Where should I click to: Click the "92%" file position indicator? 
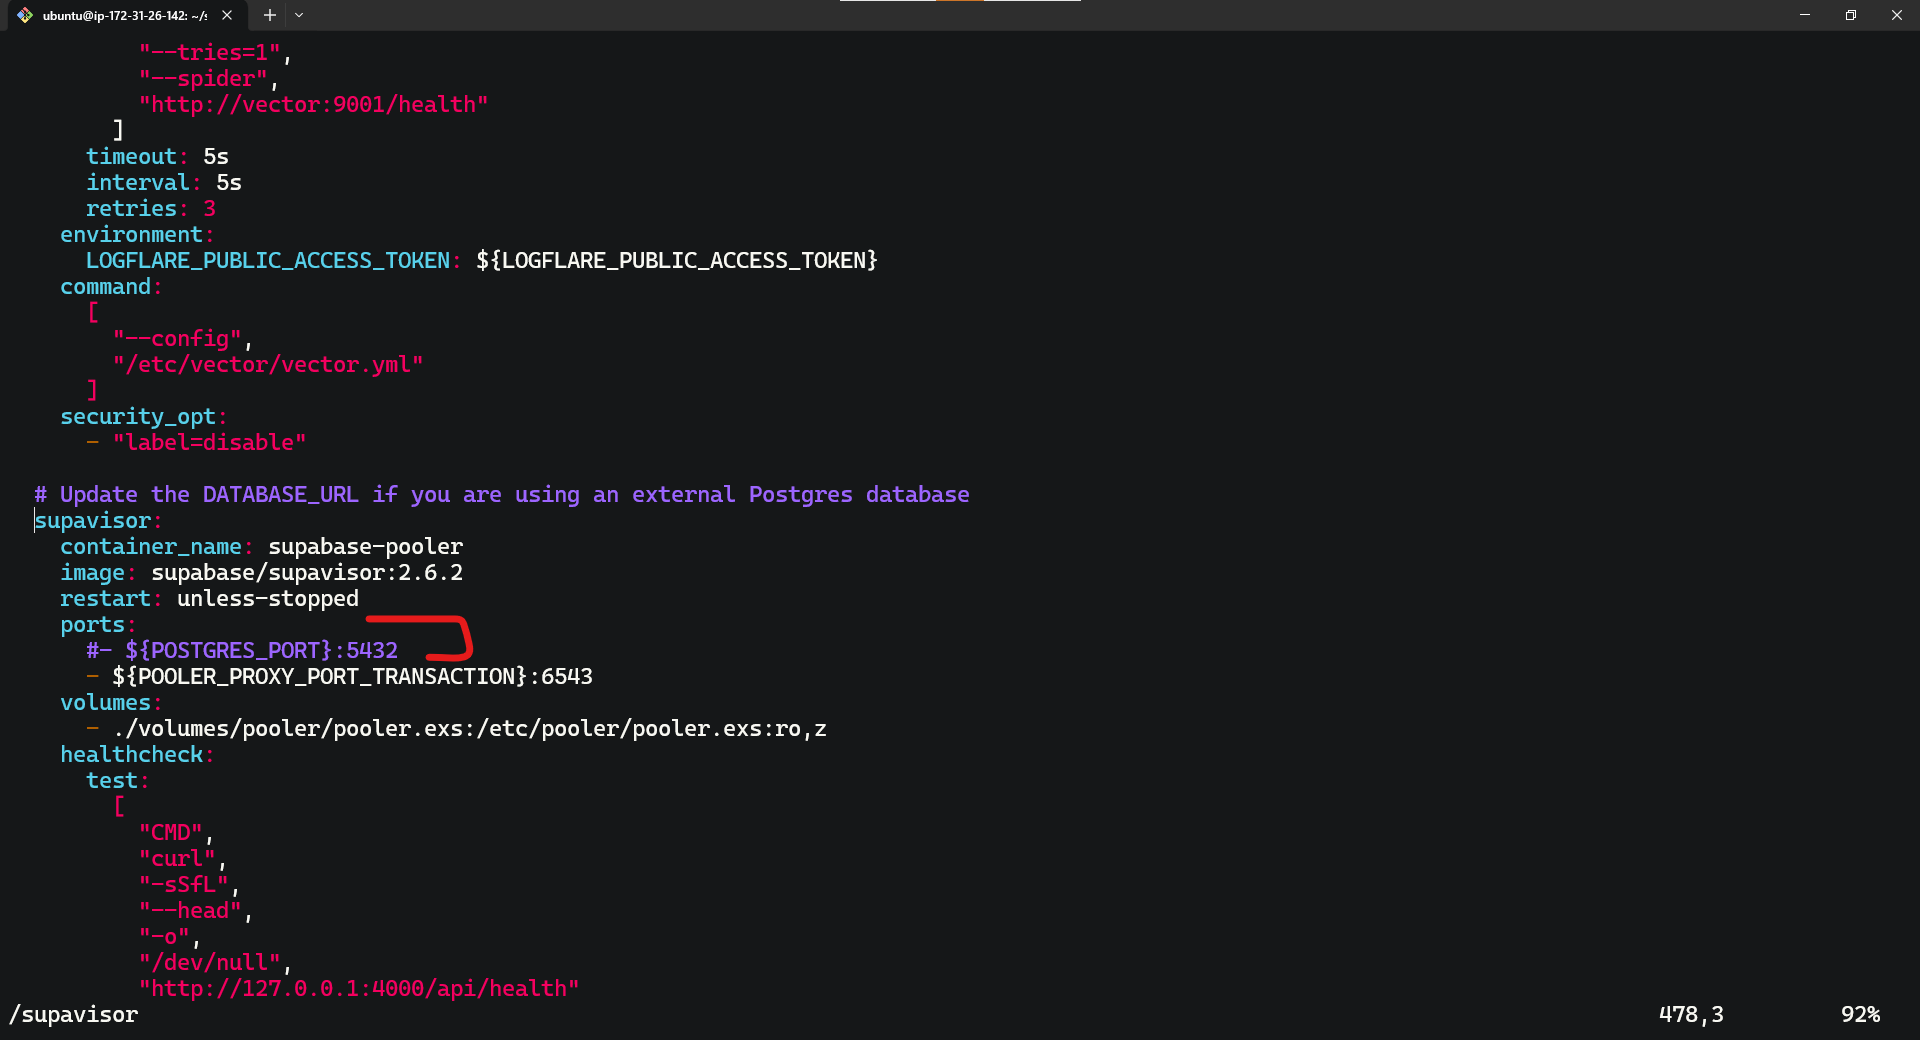(x=1860, y=1015)
